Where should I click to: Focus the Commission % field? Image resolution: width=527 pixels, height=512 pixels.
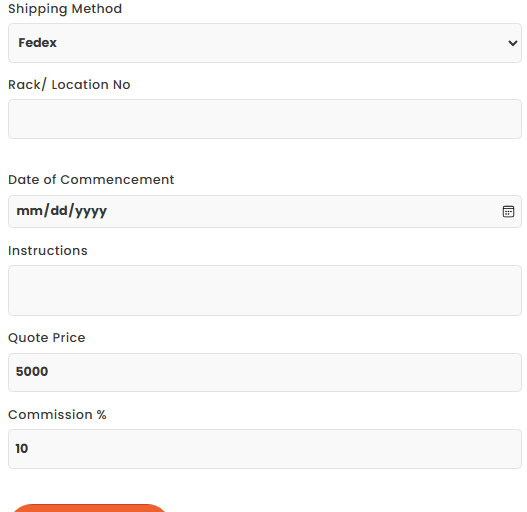(265, 449)
